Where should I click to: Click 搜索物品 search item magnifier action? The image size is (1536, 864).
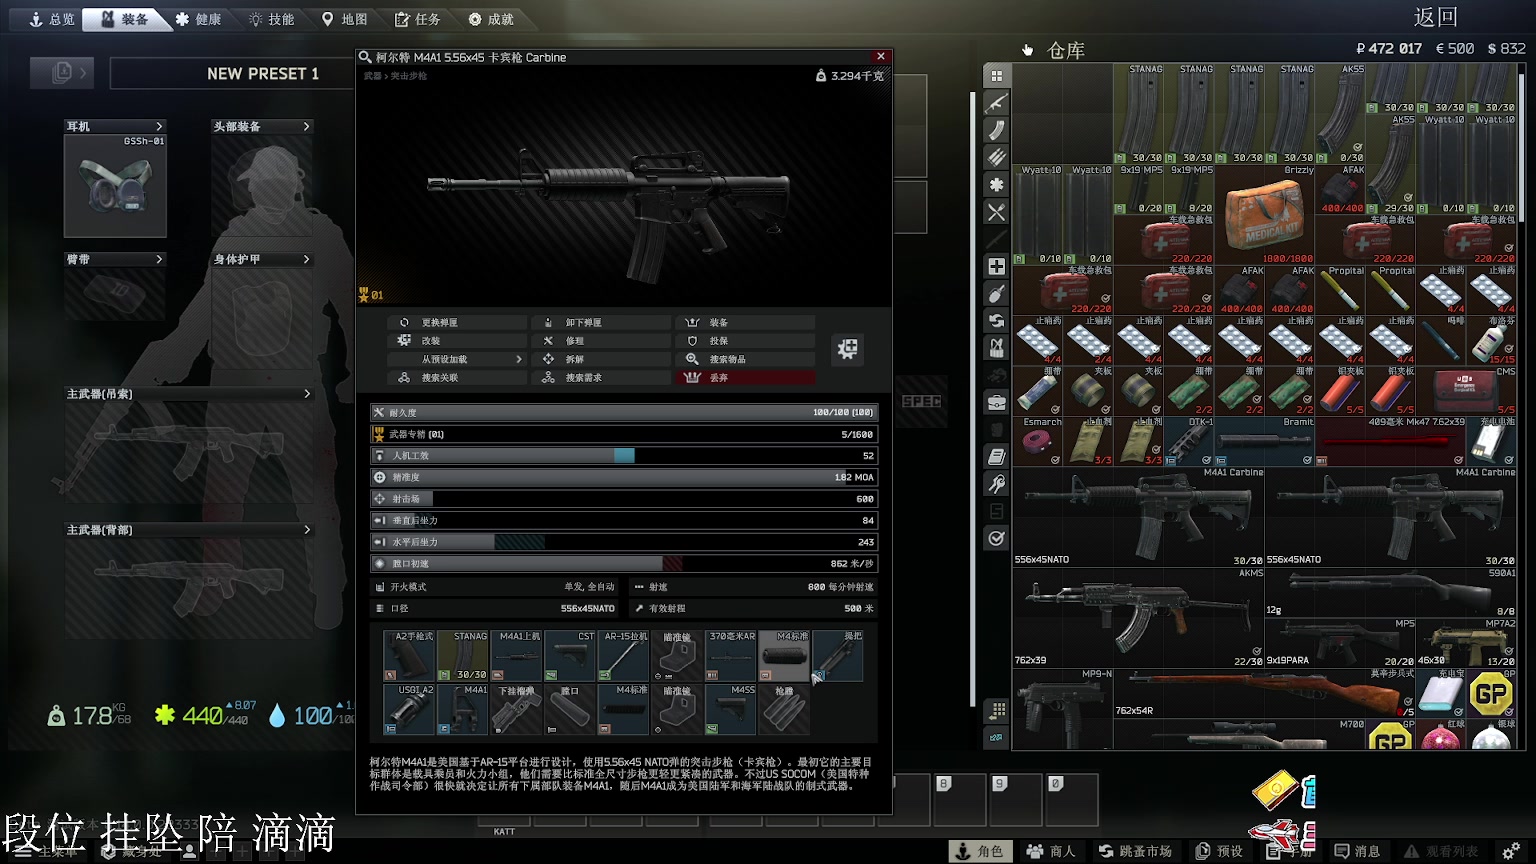pyautogui.click(x=745, y=359)
